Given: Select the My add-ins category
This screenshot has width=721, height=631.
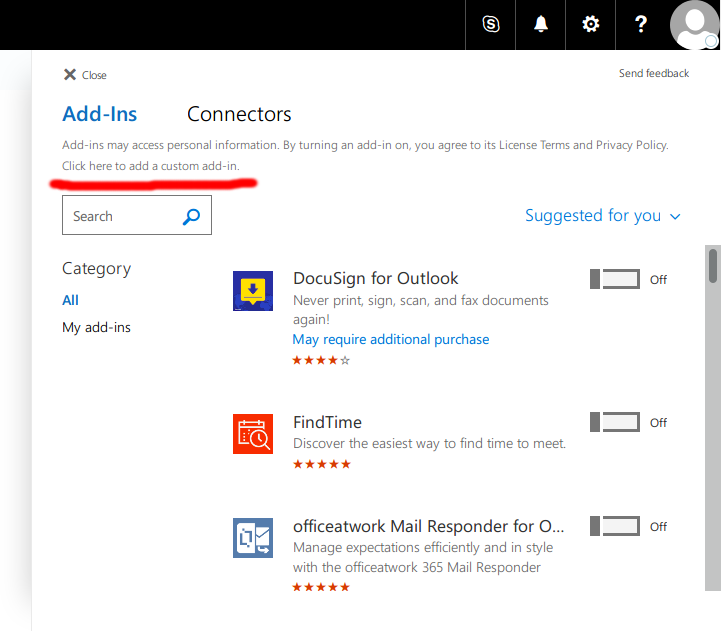Looking at the screenshot, I should pyautogui.click(x=97, y=327).
